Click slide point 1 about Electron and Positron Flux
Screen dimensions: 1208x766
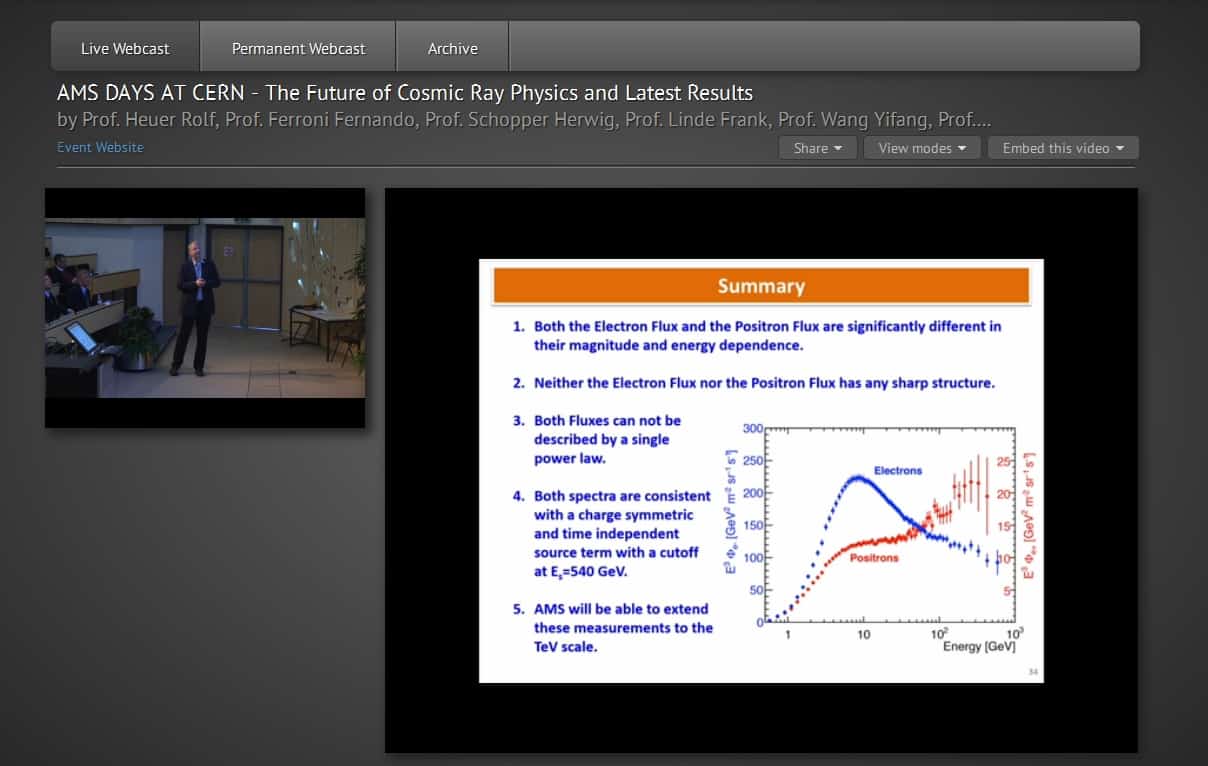(x=757, y=335)
